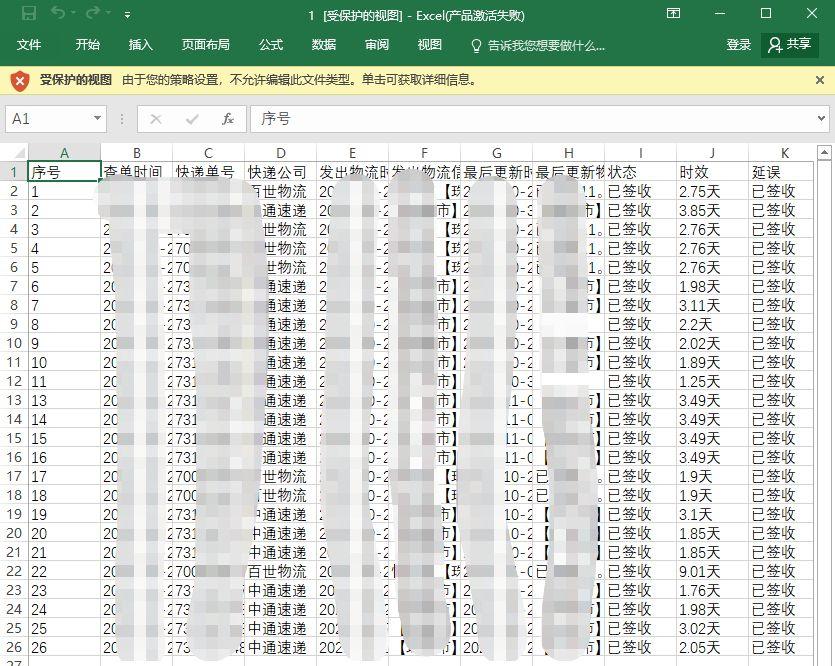Image resolution: width=835 pixels, height=666 pixels.
Task: Switch to the 开始 ribbon tab
Action: point(87,45)
